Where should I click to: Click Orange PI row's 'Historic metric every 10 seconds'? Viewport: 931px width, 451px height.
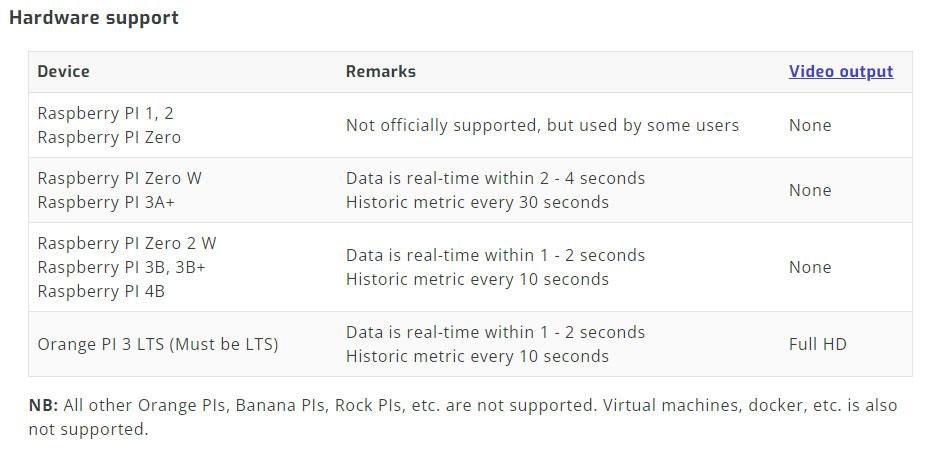tap(477, 356)
